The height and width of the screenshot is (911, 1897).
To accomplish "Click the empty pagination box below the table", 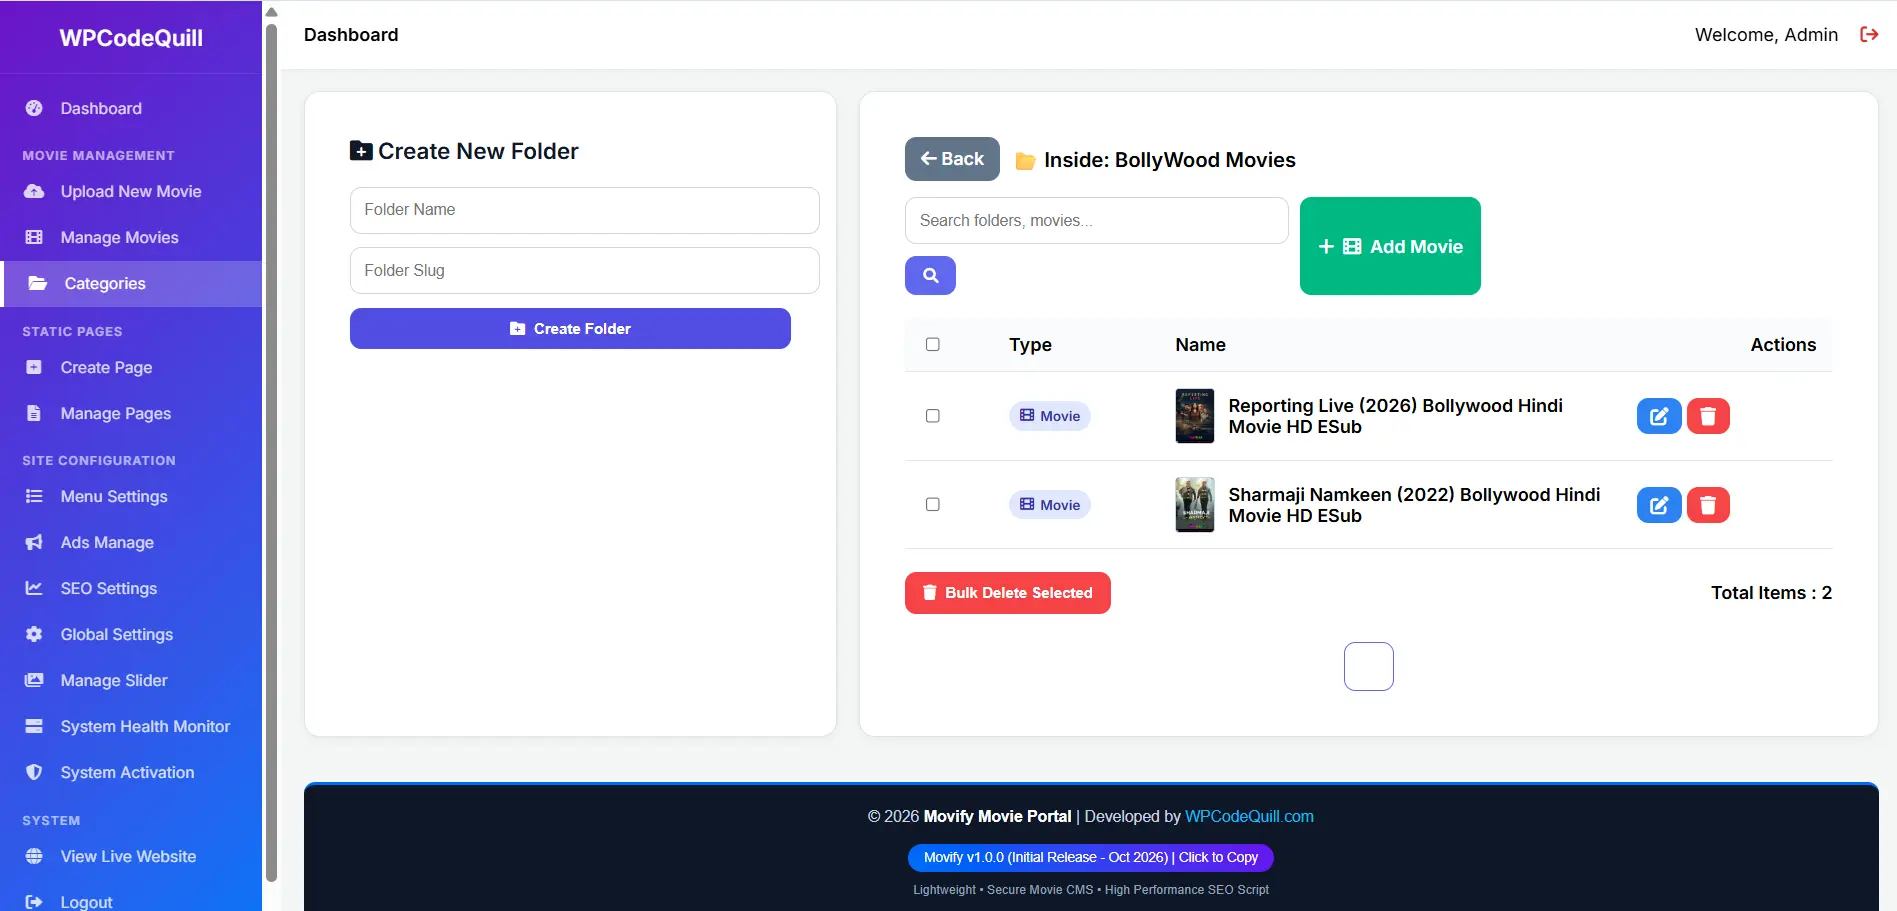I will pos(1369,666).
